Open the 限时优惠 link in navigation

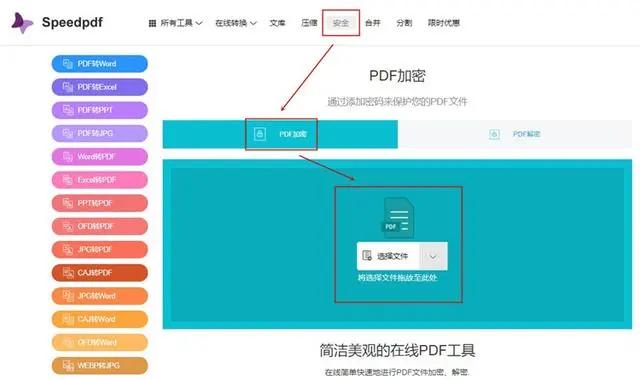tap(444, 23)
